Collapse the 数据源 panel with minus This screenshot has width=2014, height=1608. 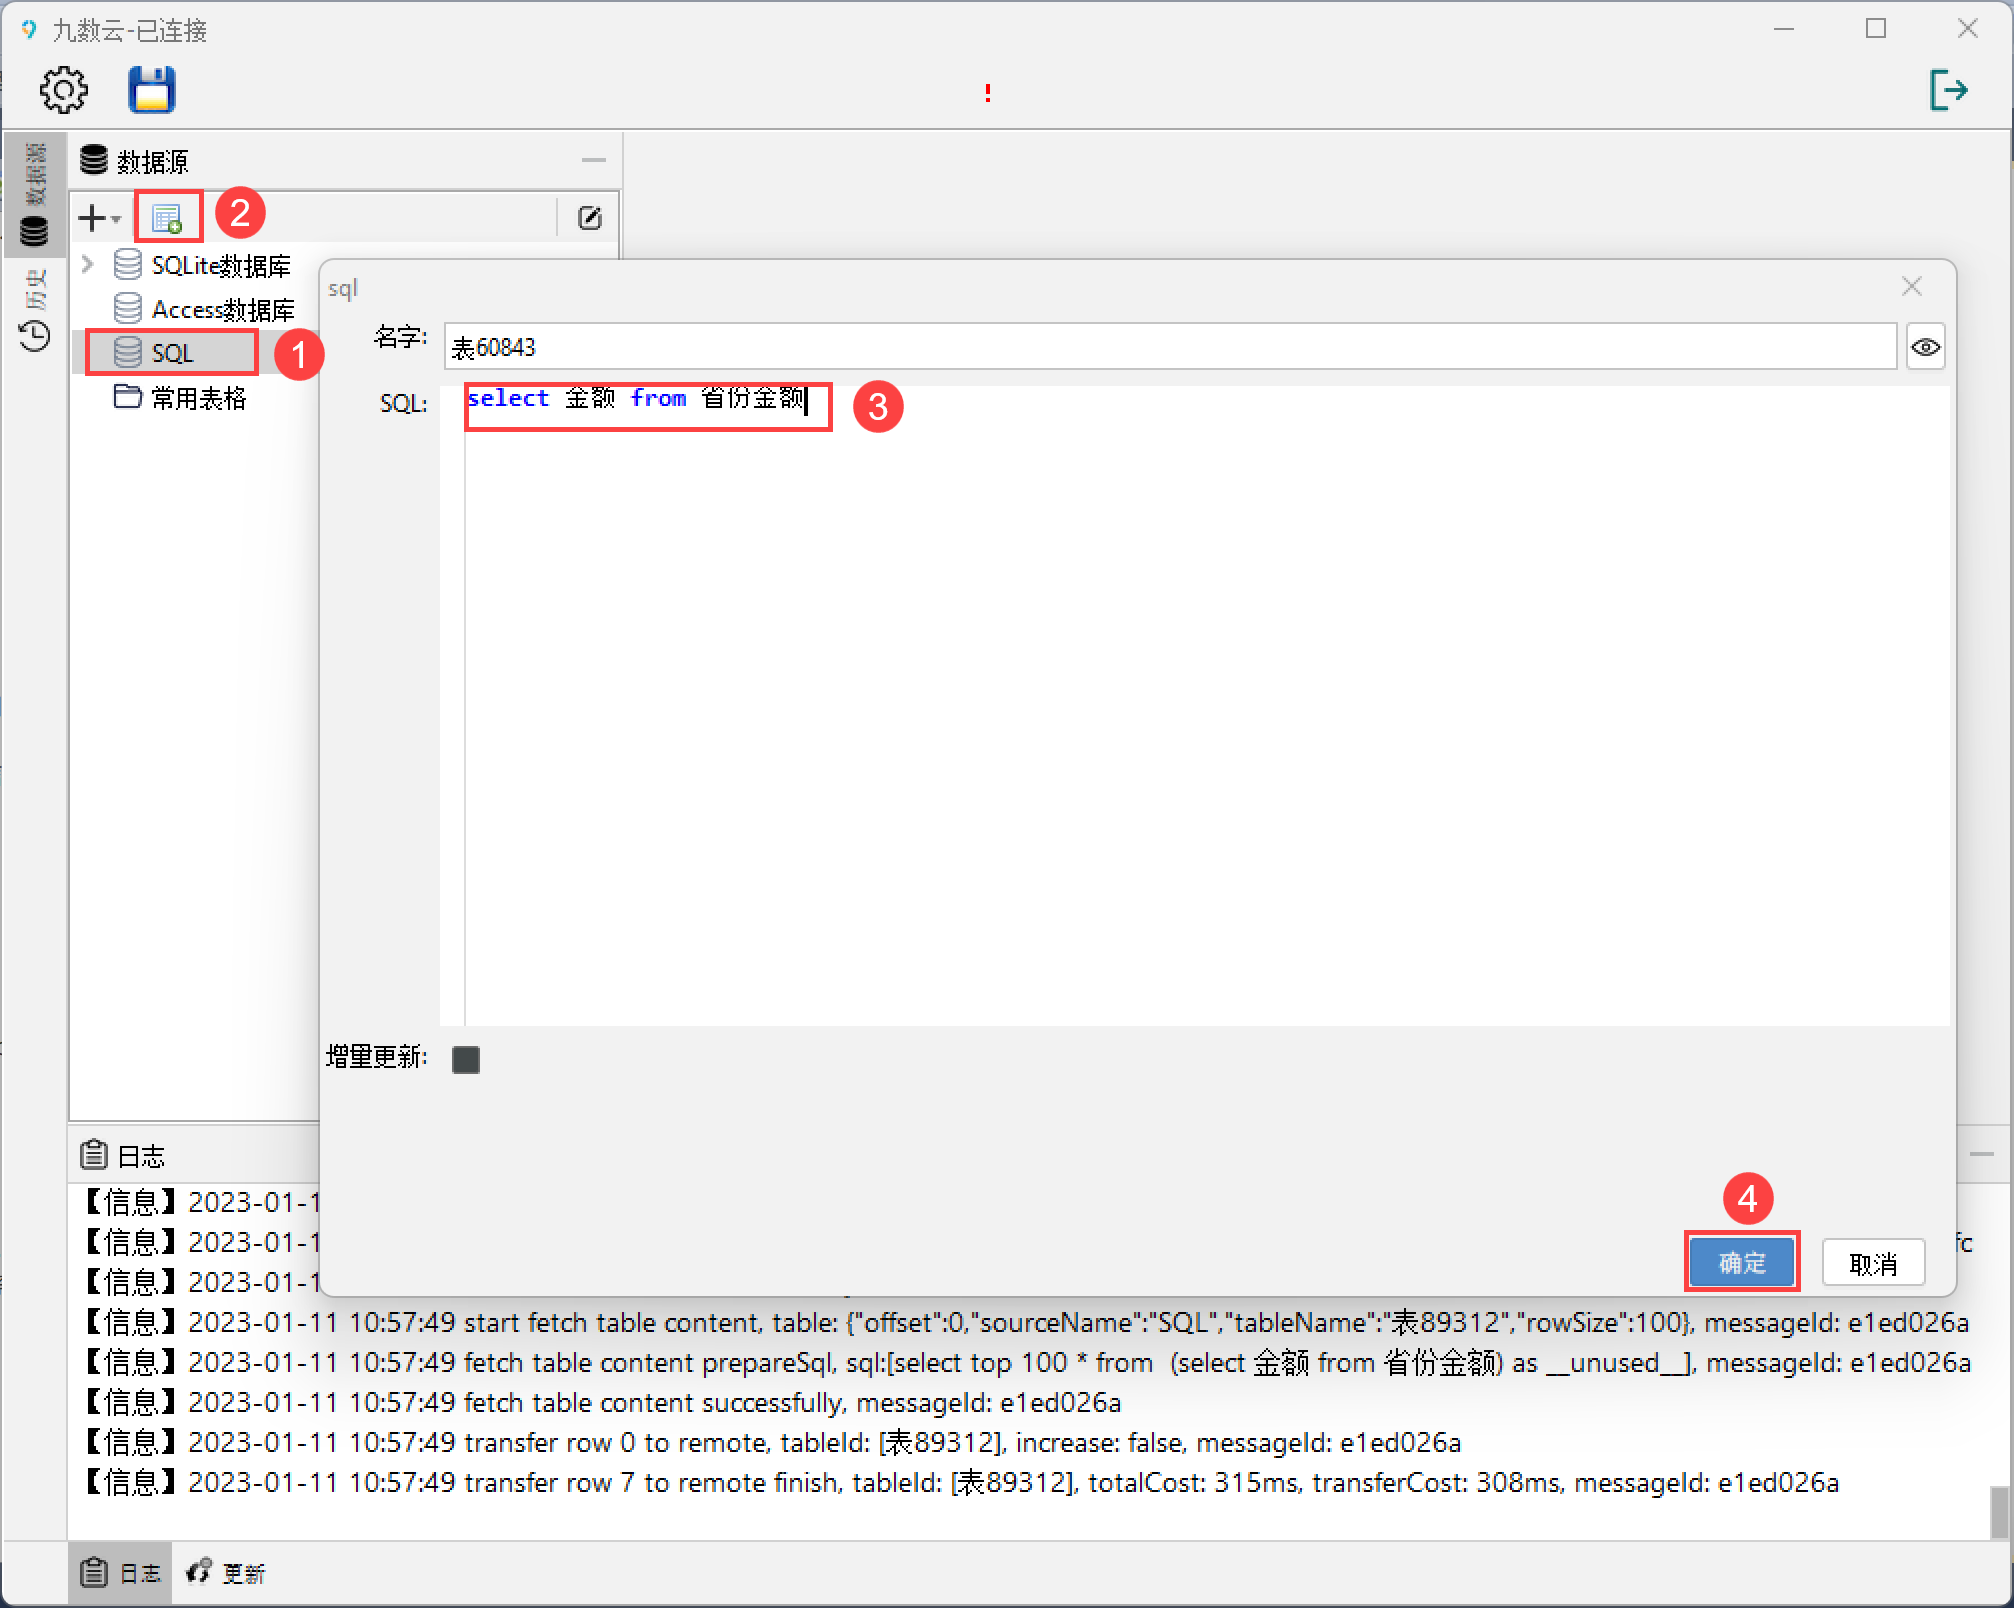[594, 160]
